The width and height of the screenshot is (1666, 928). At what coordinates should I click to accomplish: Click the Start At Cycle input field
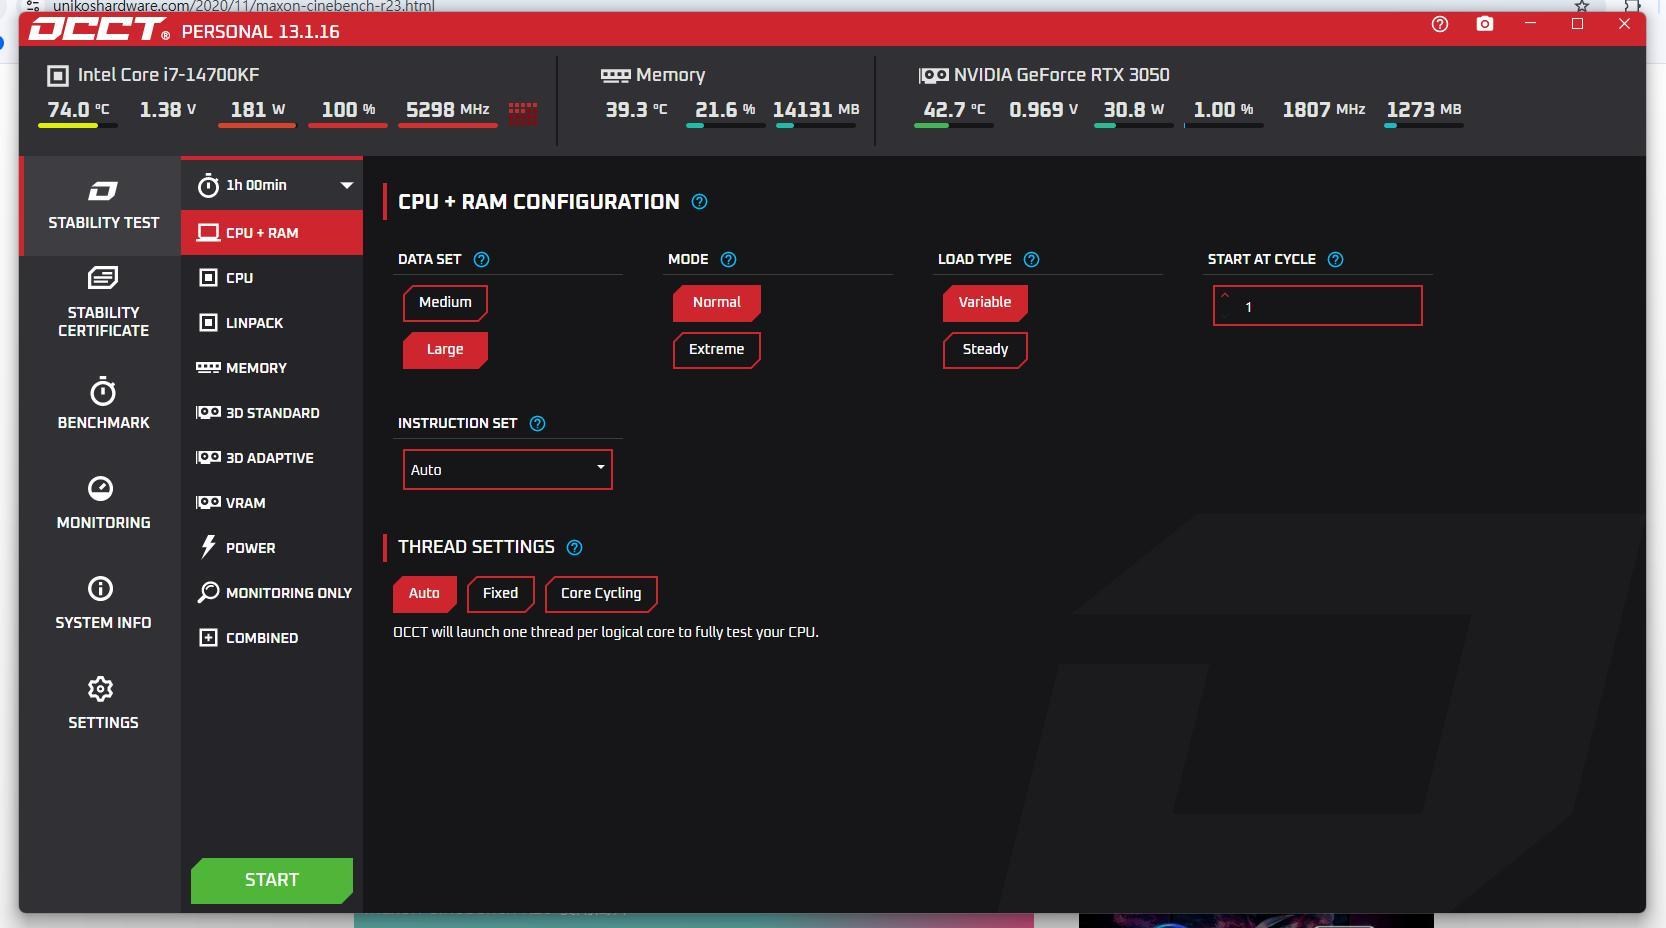pyautogui.click(x=1317, y=306)
